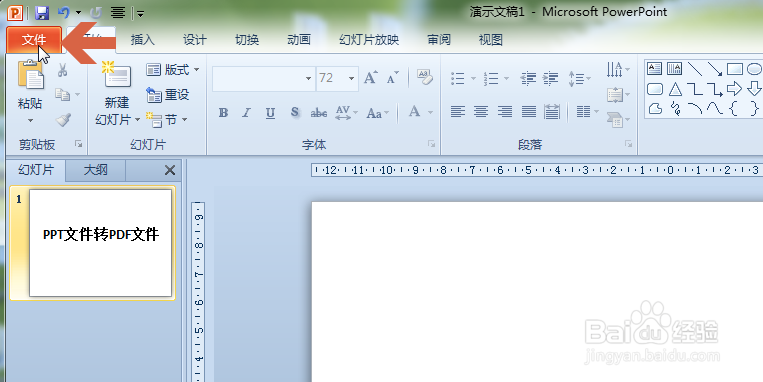763x382 pixels.
Task: Justify the paragraph text
Action: [x=528, y=112]
